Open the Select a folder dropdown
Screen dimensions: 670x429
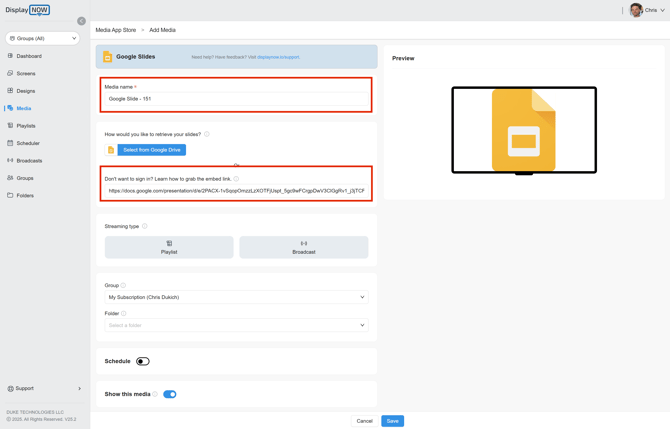(236, 325)
